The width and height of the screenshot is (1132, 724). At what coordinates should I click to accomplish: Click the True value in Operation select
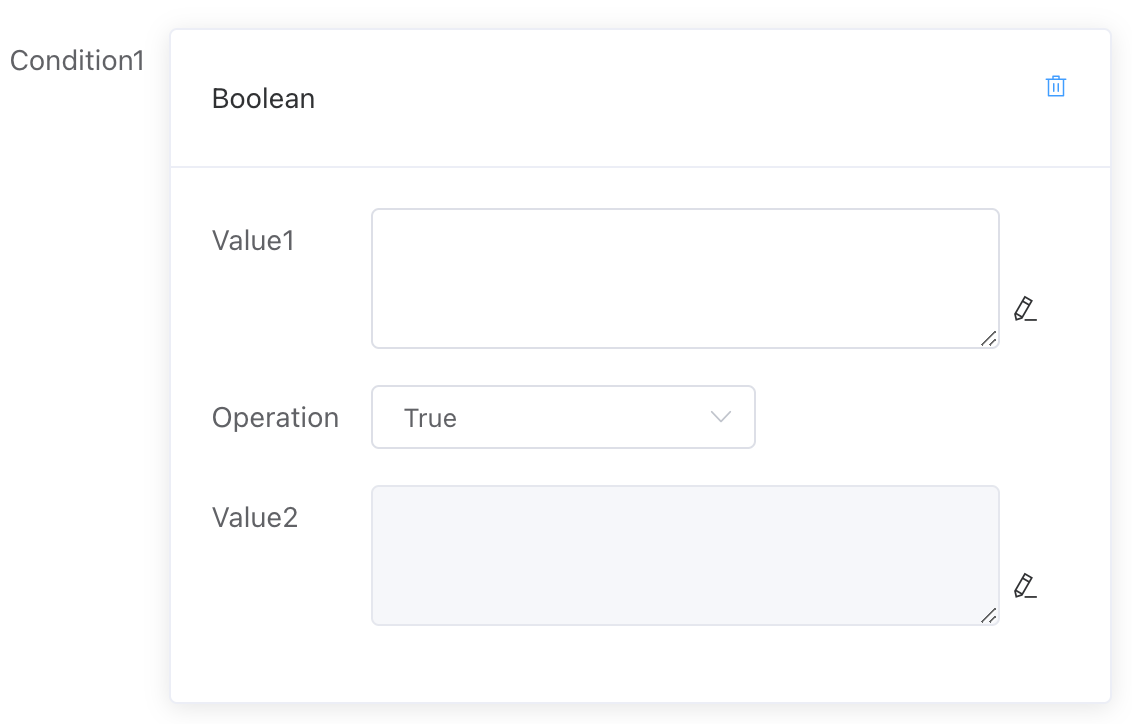tap(430, 418)
